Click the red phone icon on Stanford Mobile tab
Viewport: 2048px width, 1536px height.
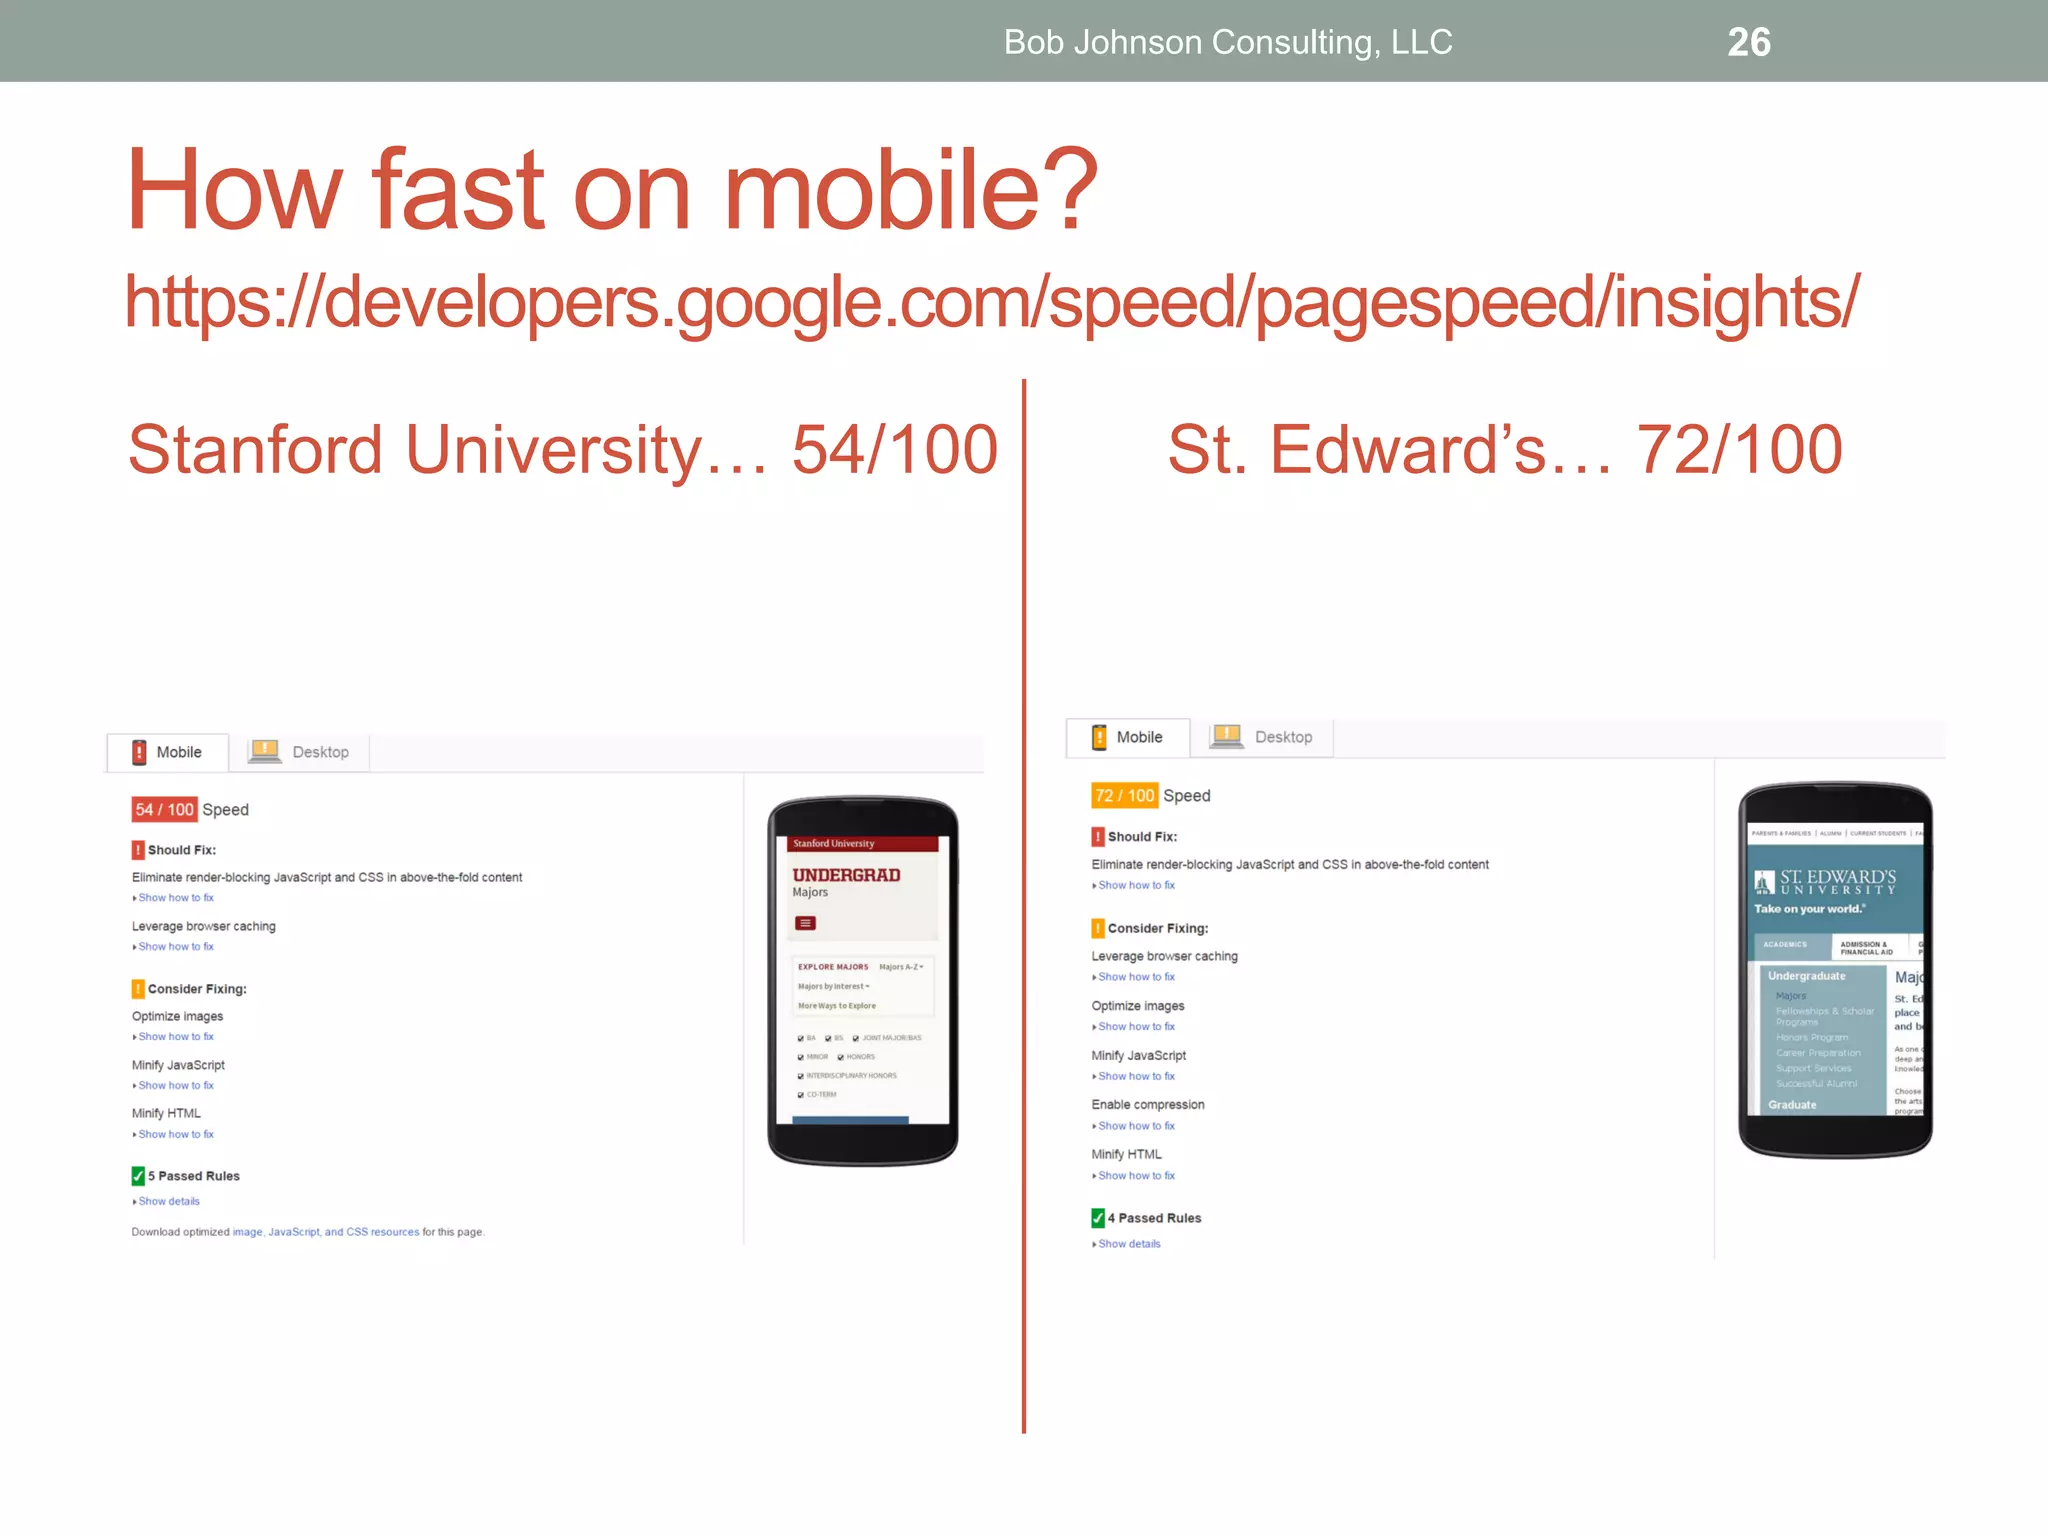(x=139, y=752)
